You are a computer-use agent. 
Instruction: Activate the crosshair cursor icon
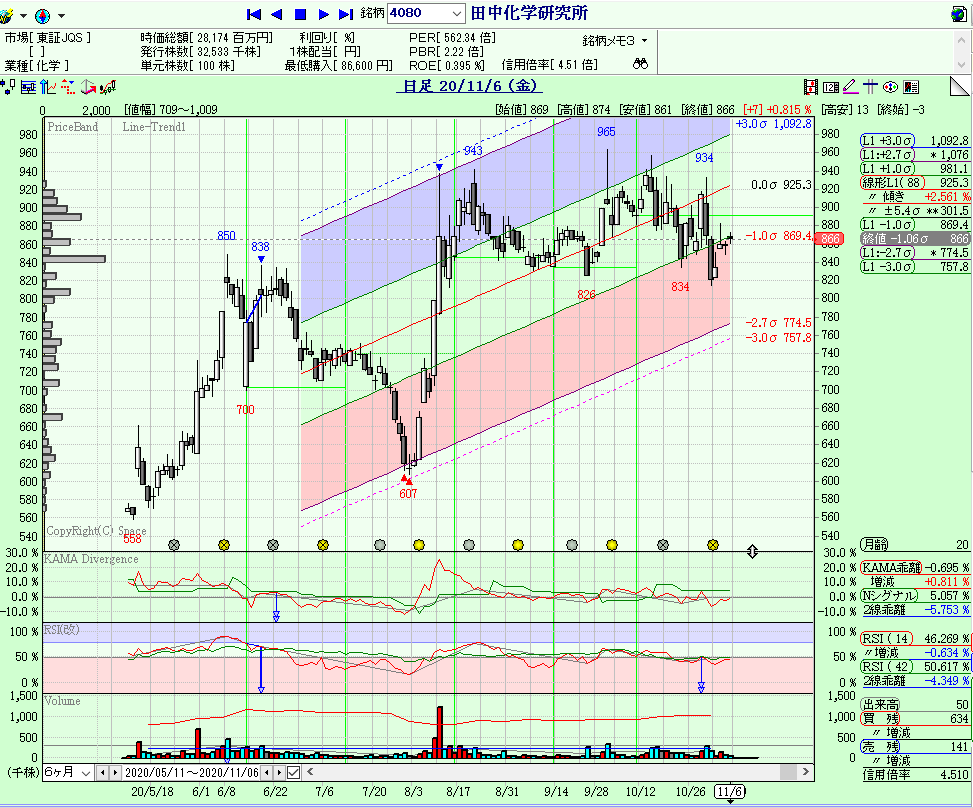(x=870, y=87)
